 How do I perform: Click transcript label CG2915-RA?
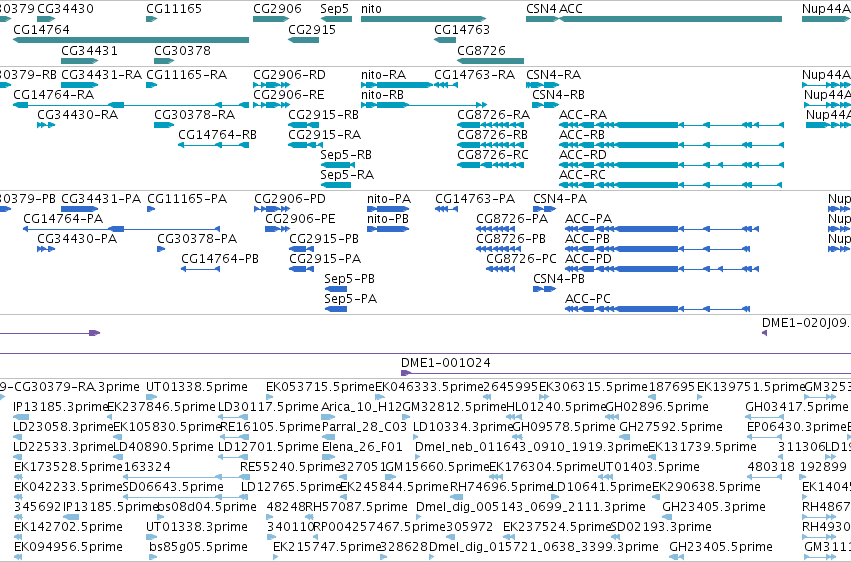point(325,135)
